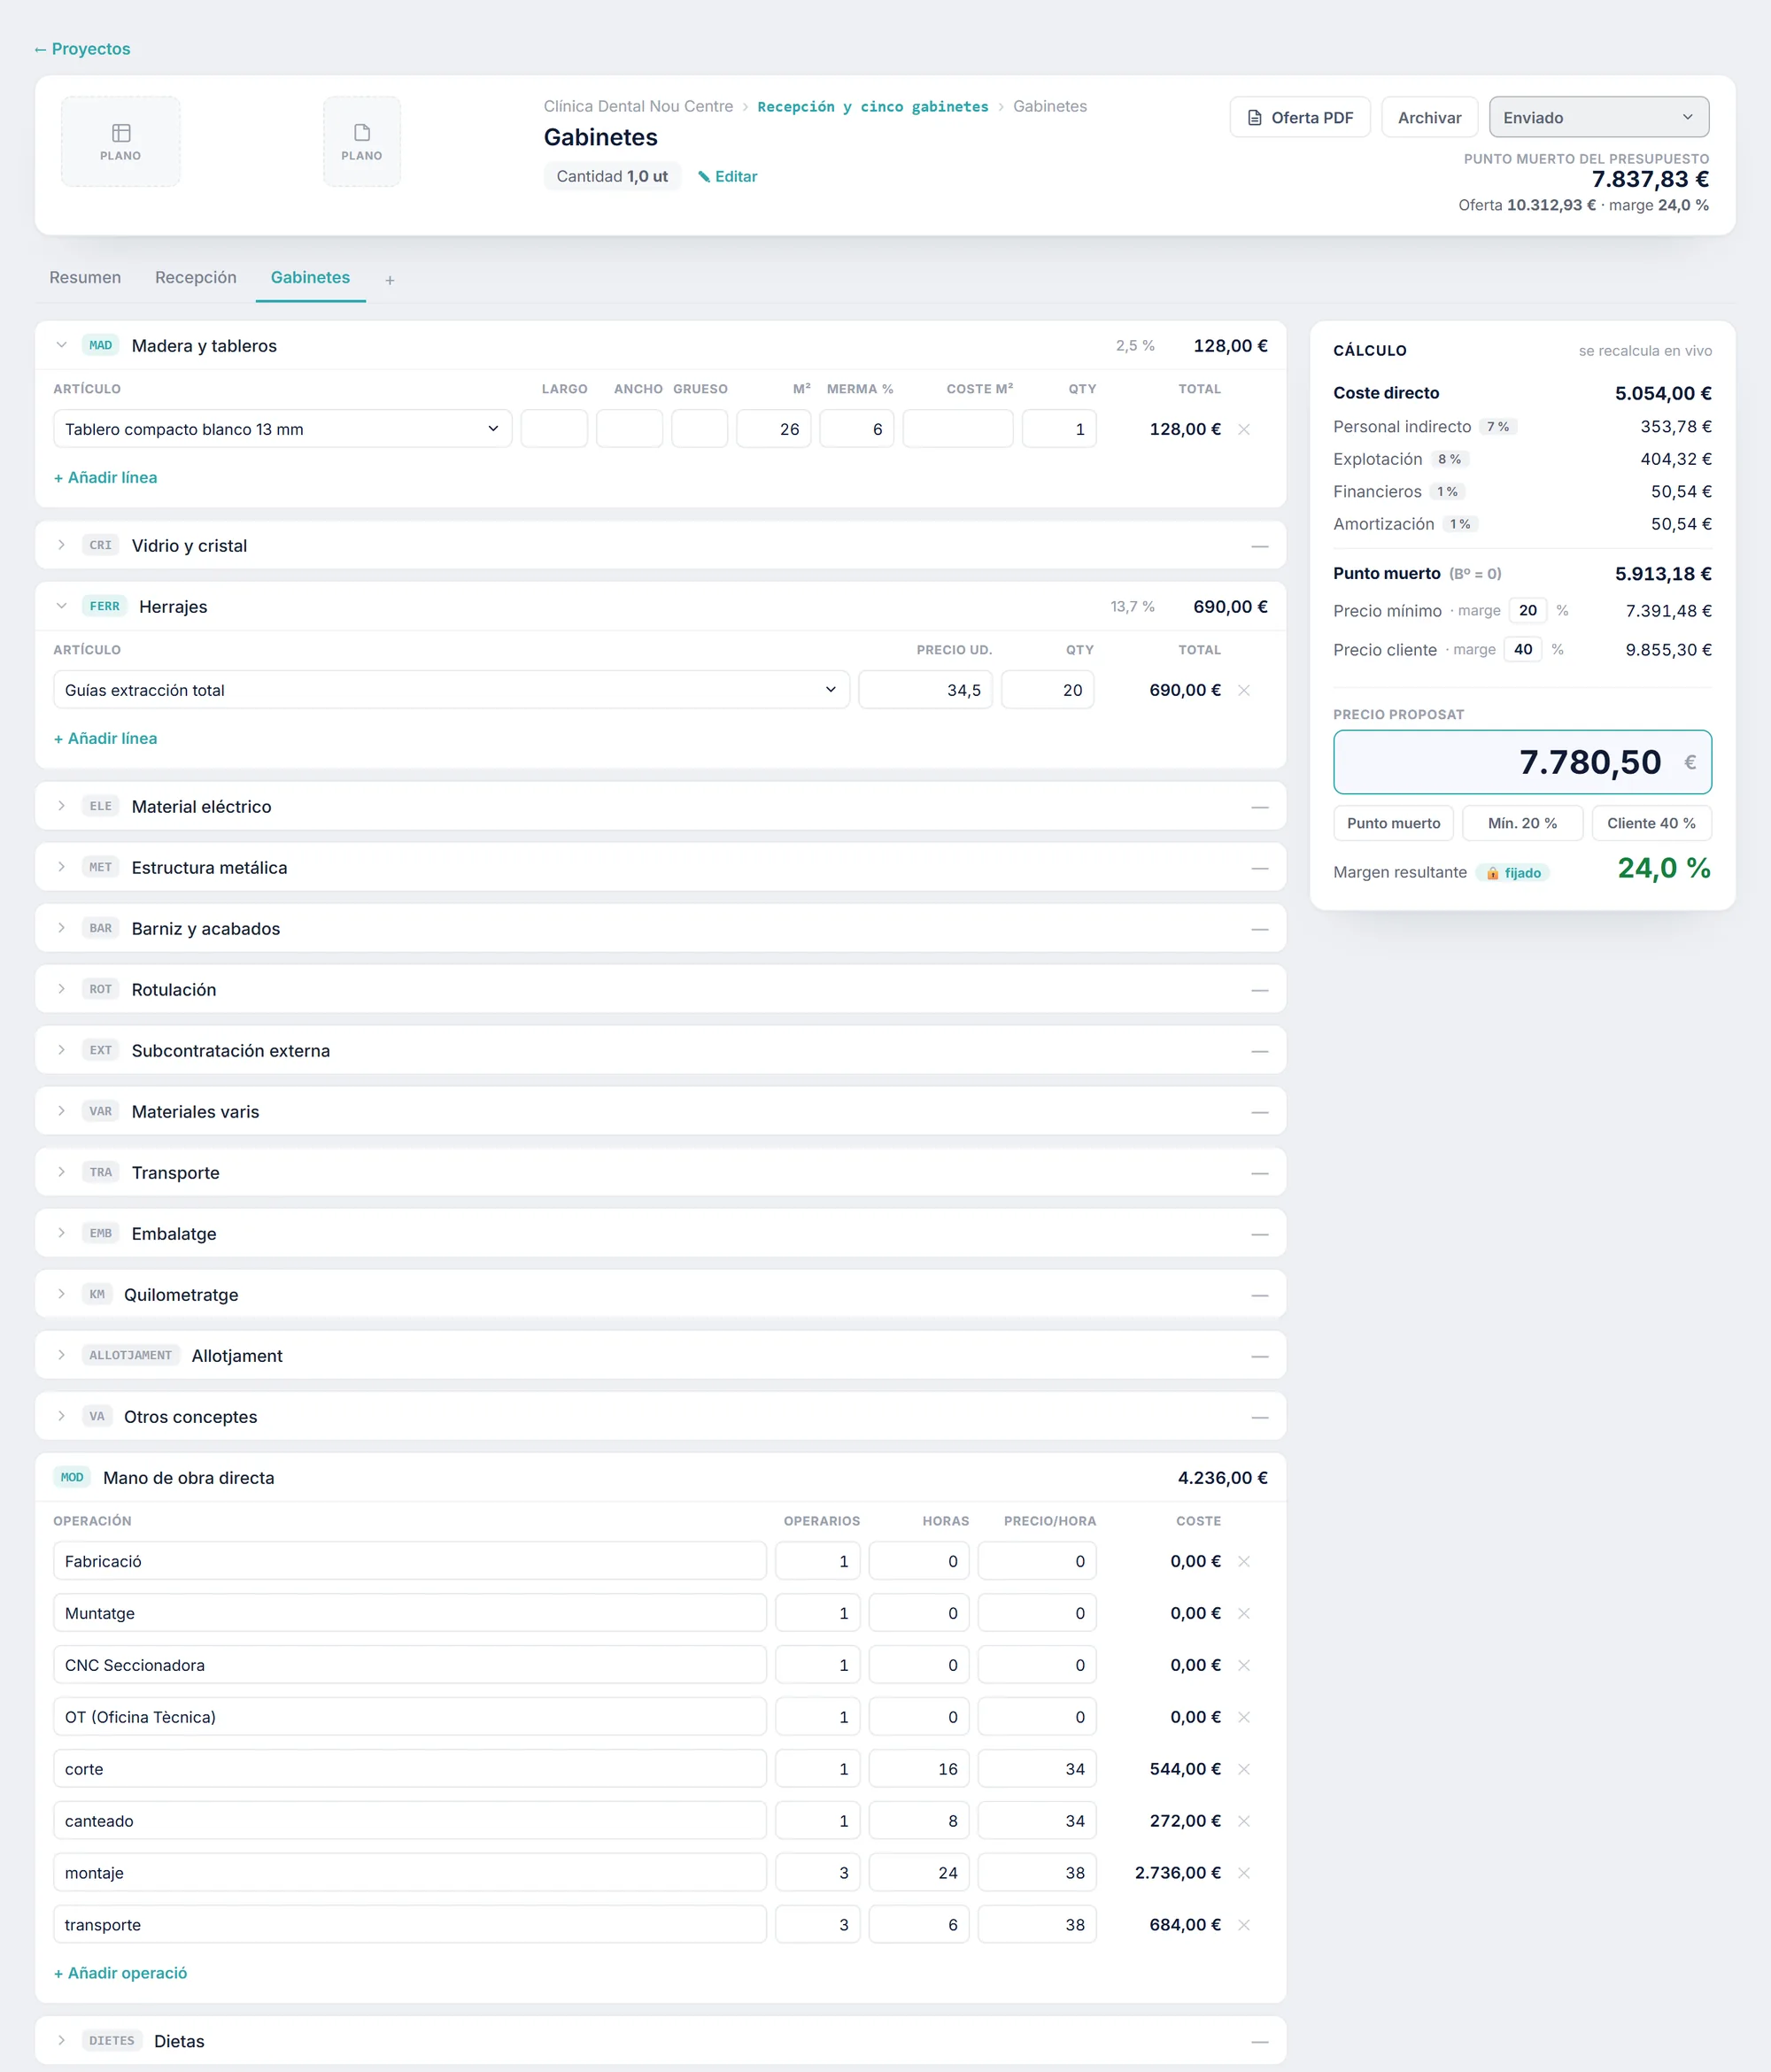Remove the corte operation row
Image resolution: width=1771 pixels, height=2072 pixels.
tap(1244, 1769)
